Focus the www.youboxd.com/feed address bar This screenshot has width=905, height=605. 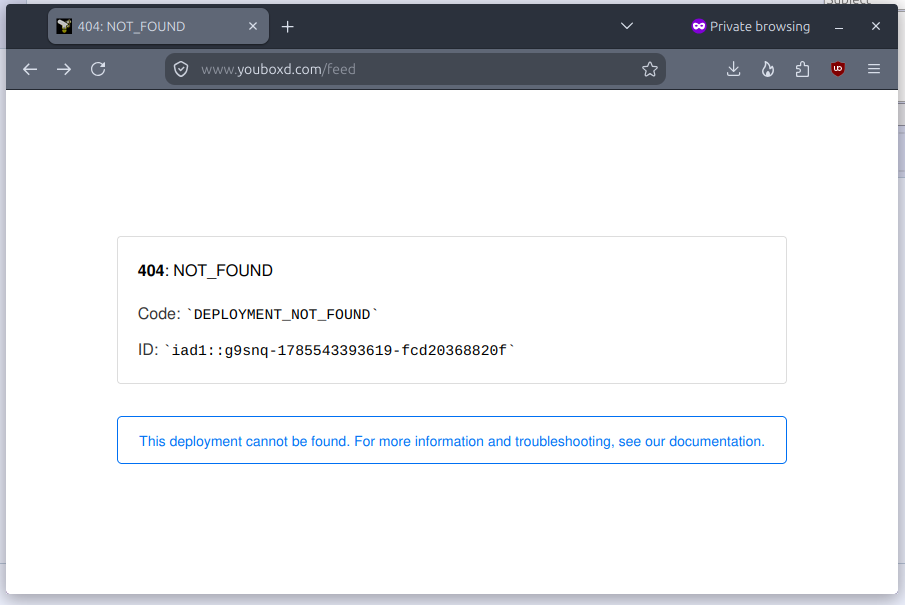pyautogui.click(x=416, y=69)
